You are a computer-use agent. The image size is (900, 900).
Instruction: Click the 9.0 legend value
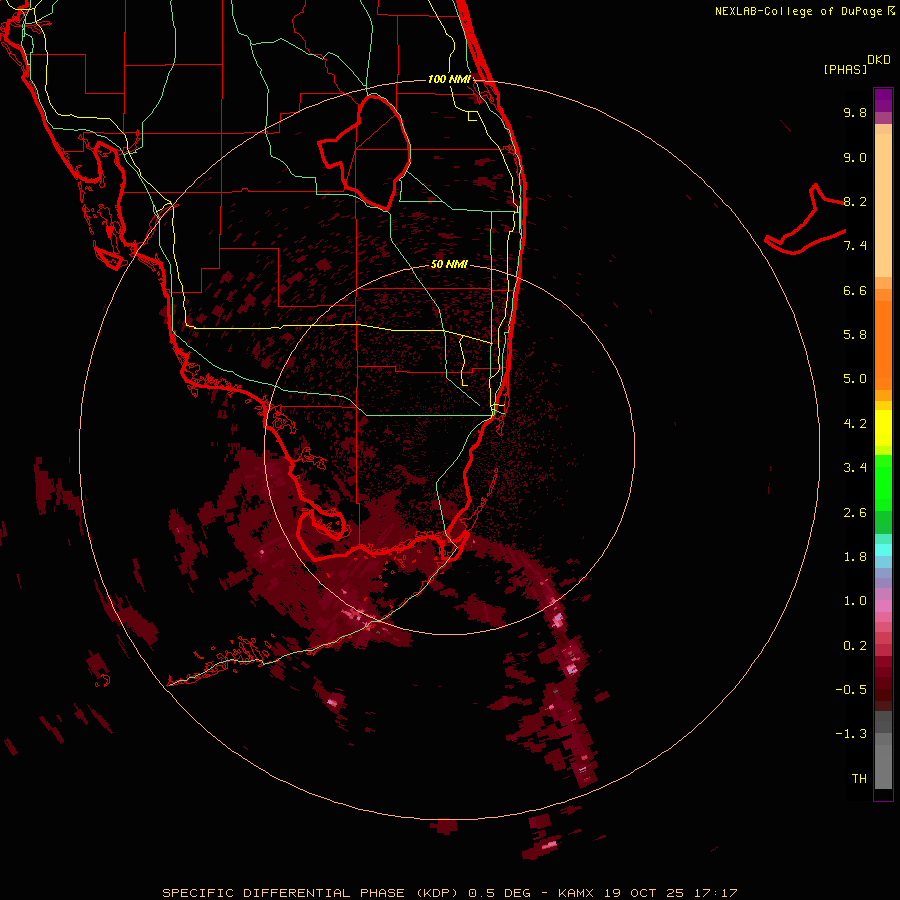coord(855,157)
